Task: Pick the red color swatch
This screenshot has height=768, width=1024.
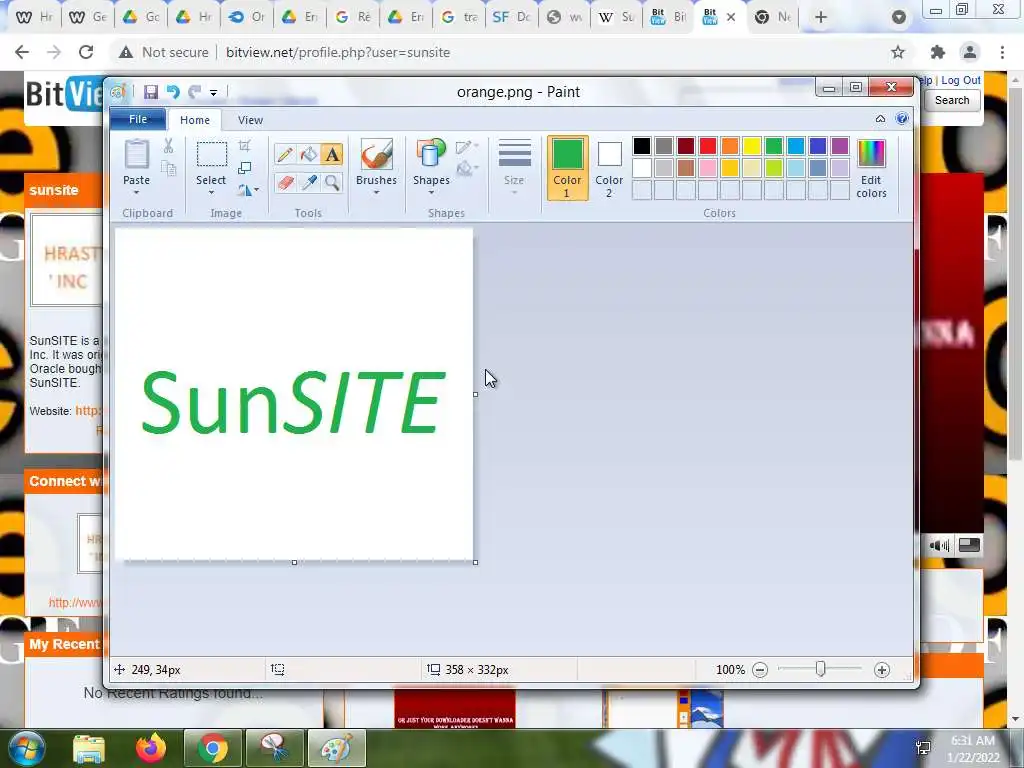Action: (x=707, y=146)
